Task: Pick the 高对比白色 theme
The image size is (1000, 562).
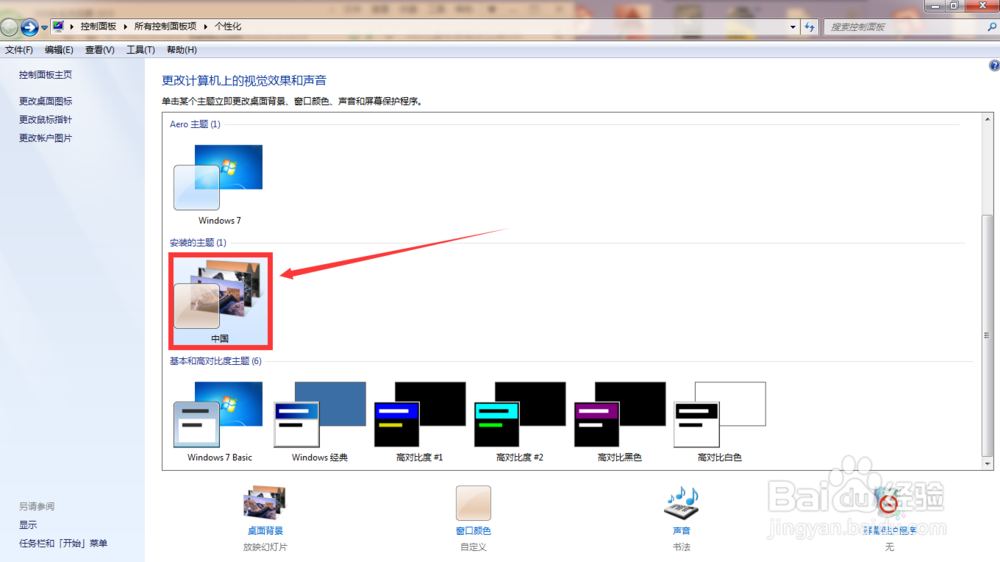Action: (x=719, y=422)
